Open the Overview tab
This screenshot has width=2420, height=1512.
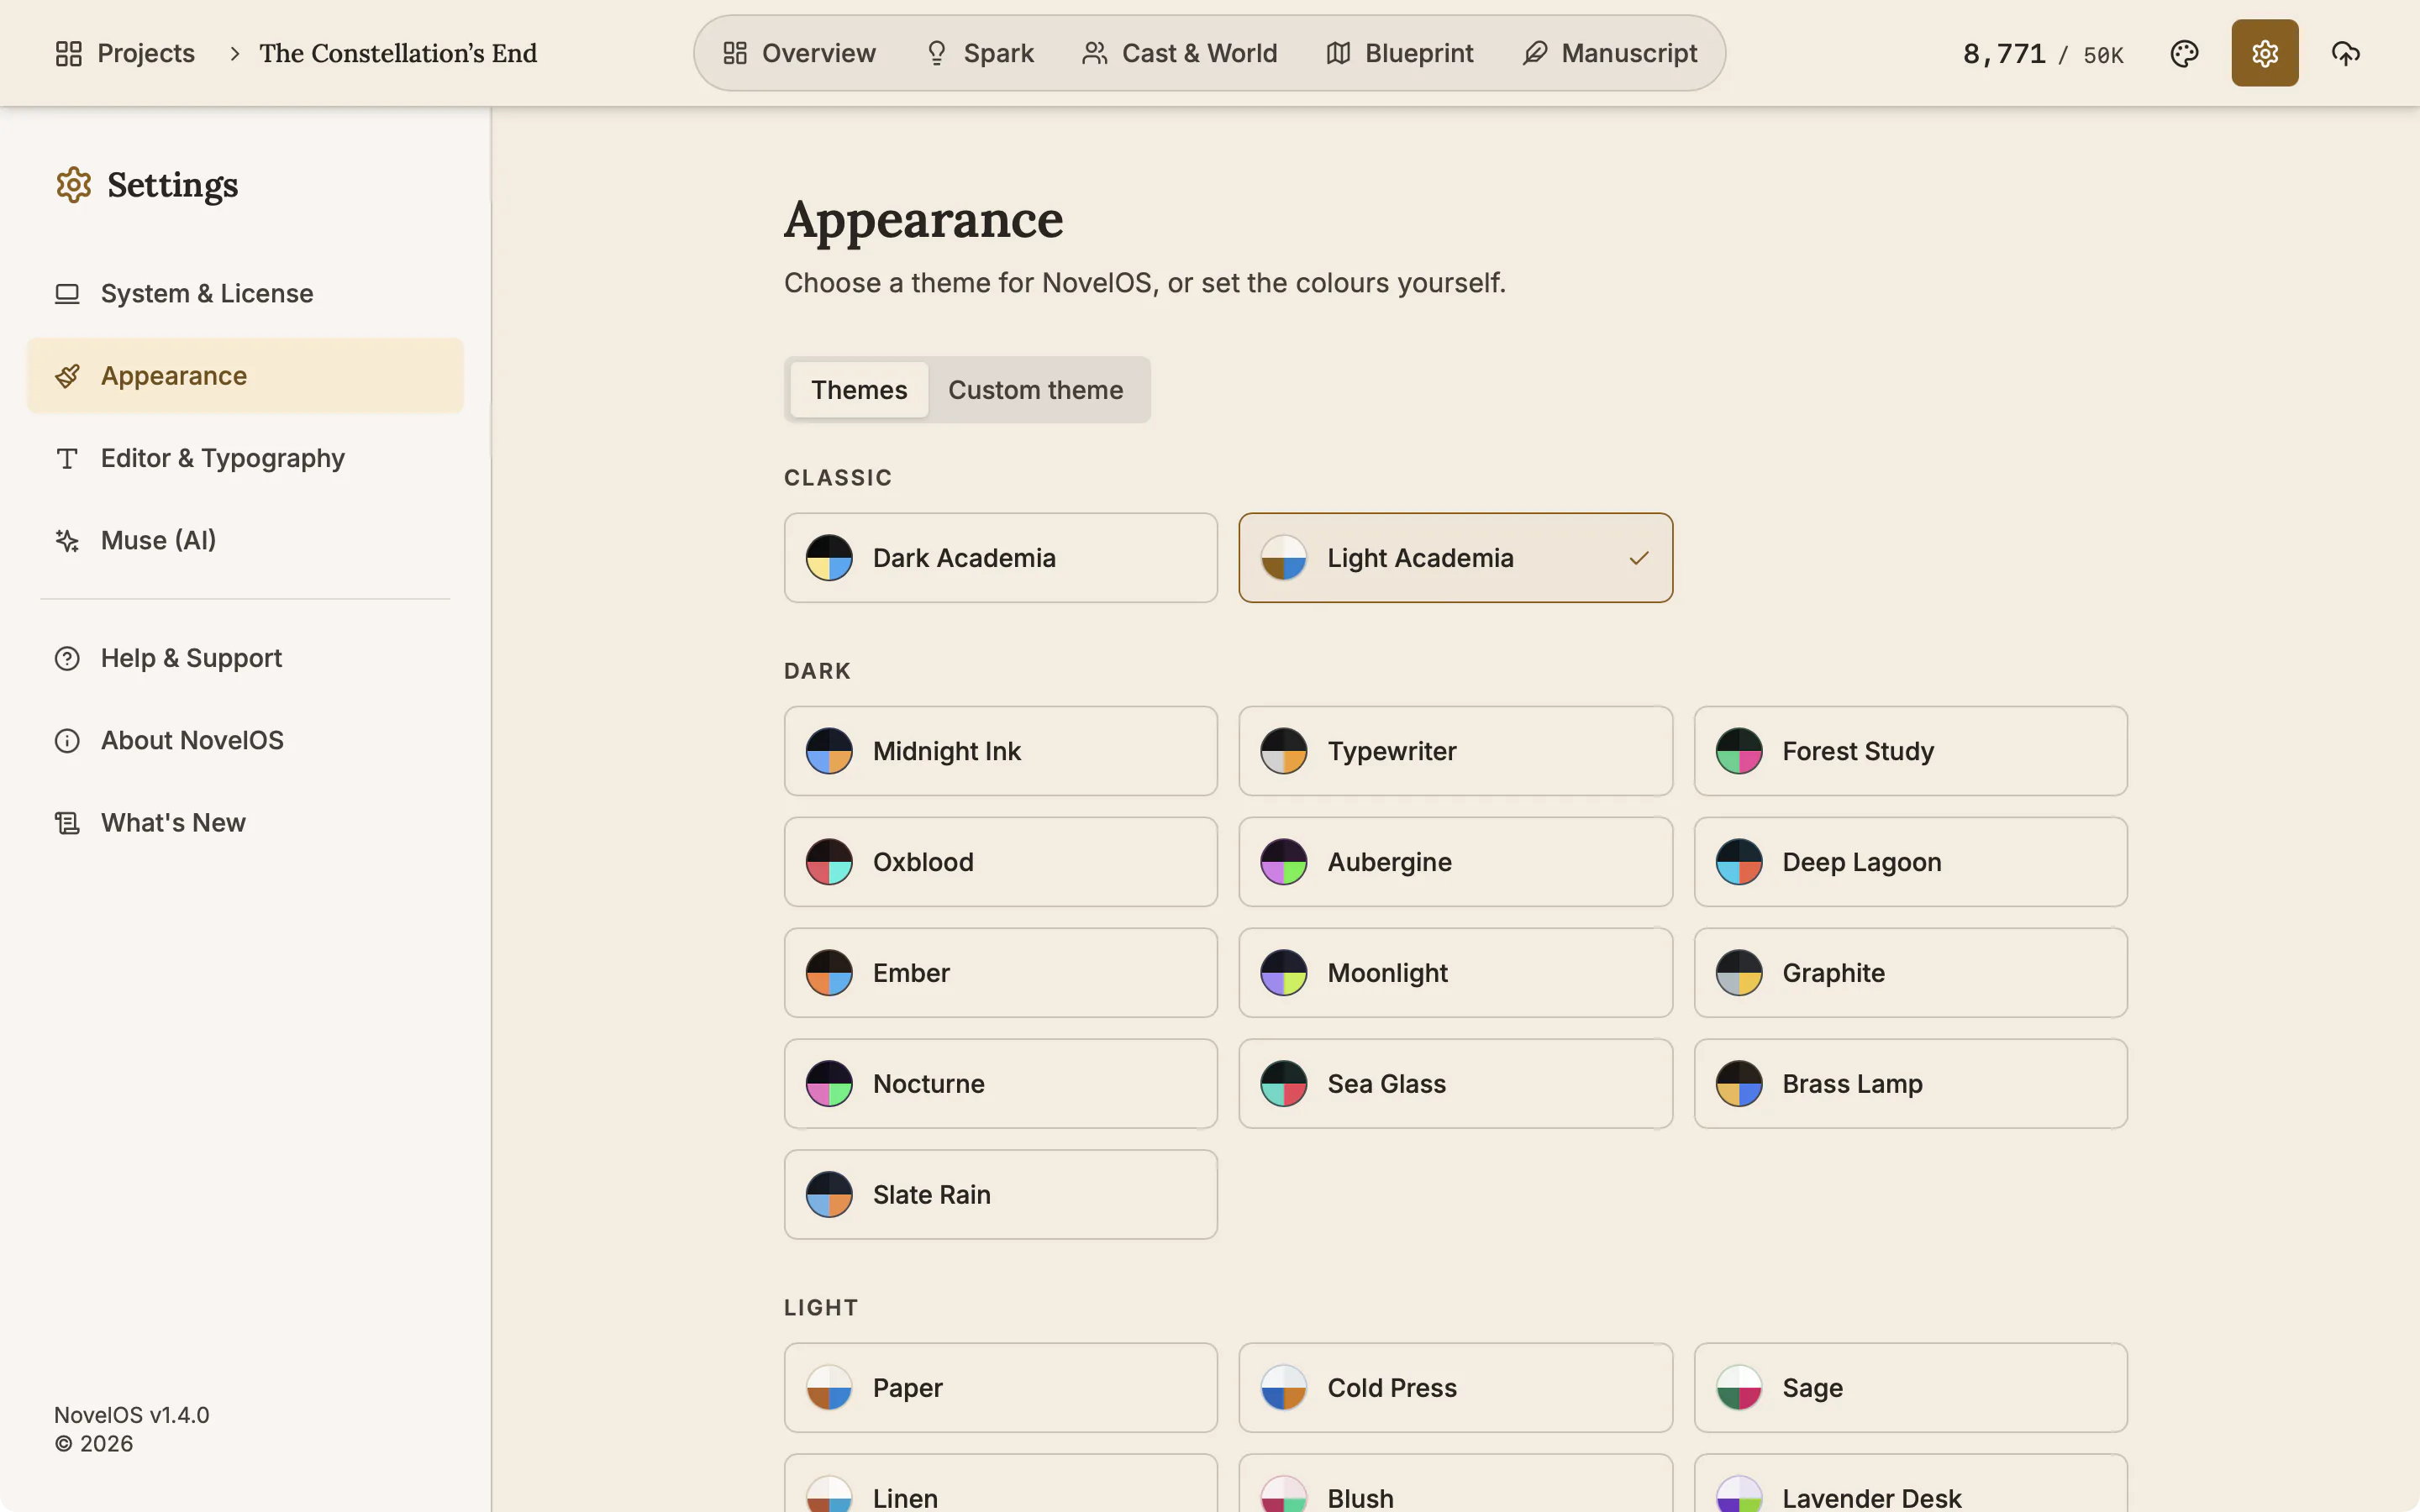[798, 53]
